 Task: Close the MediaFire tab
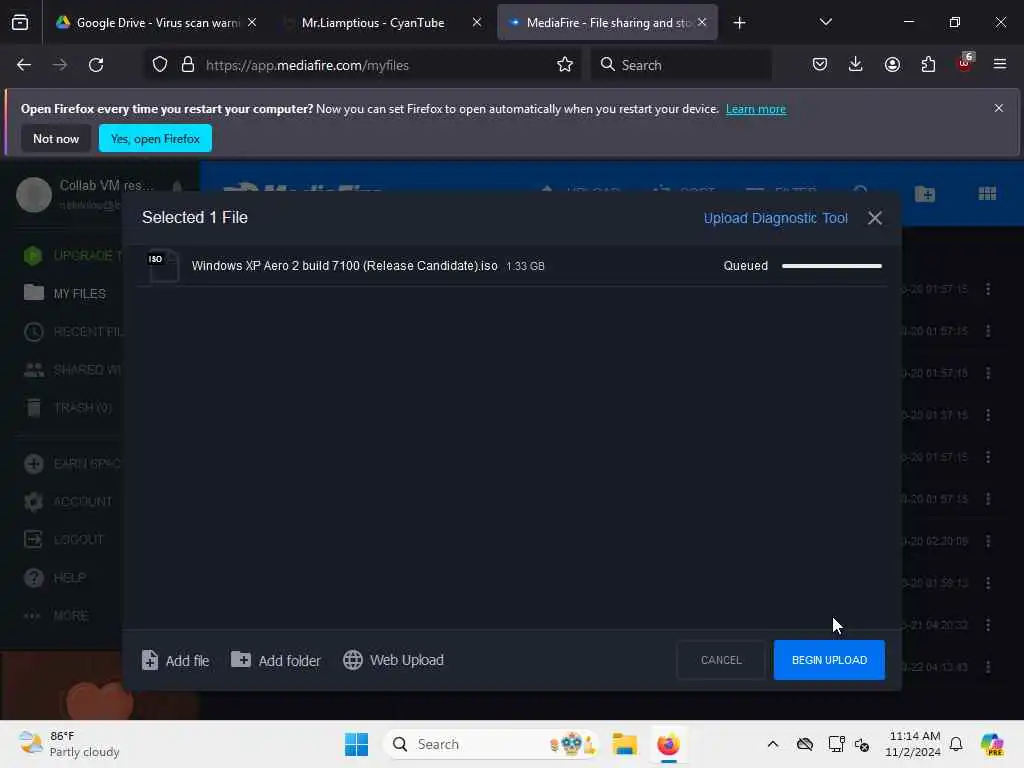[x=702, y=22]
